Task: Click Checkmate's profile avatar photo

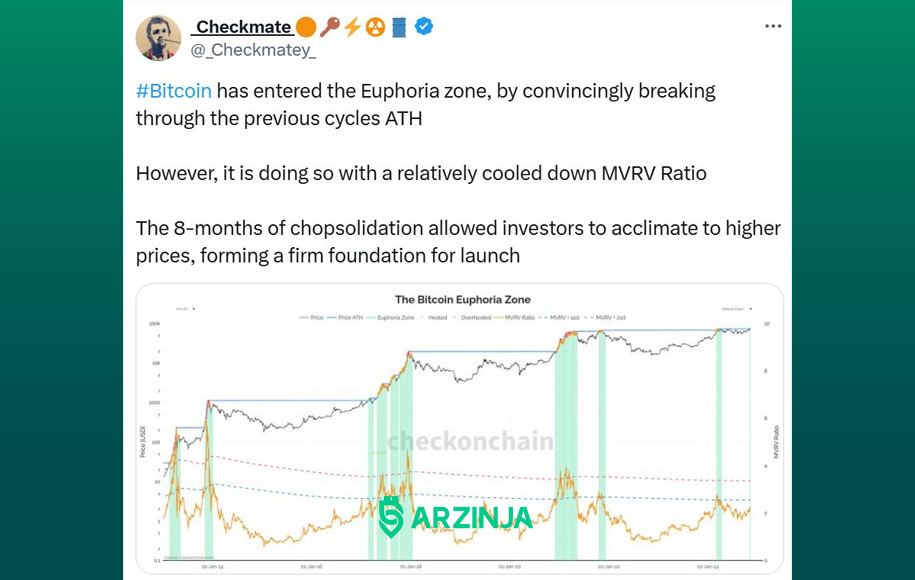Action: (158, 38)
